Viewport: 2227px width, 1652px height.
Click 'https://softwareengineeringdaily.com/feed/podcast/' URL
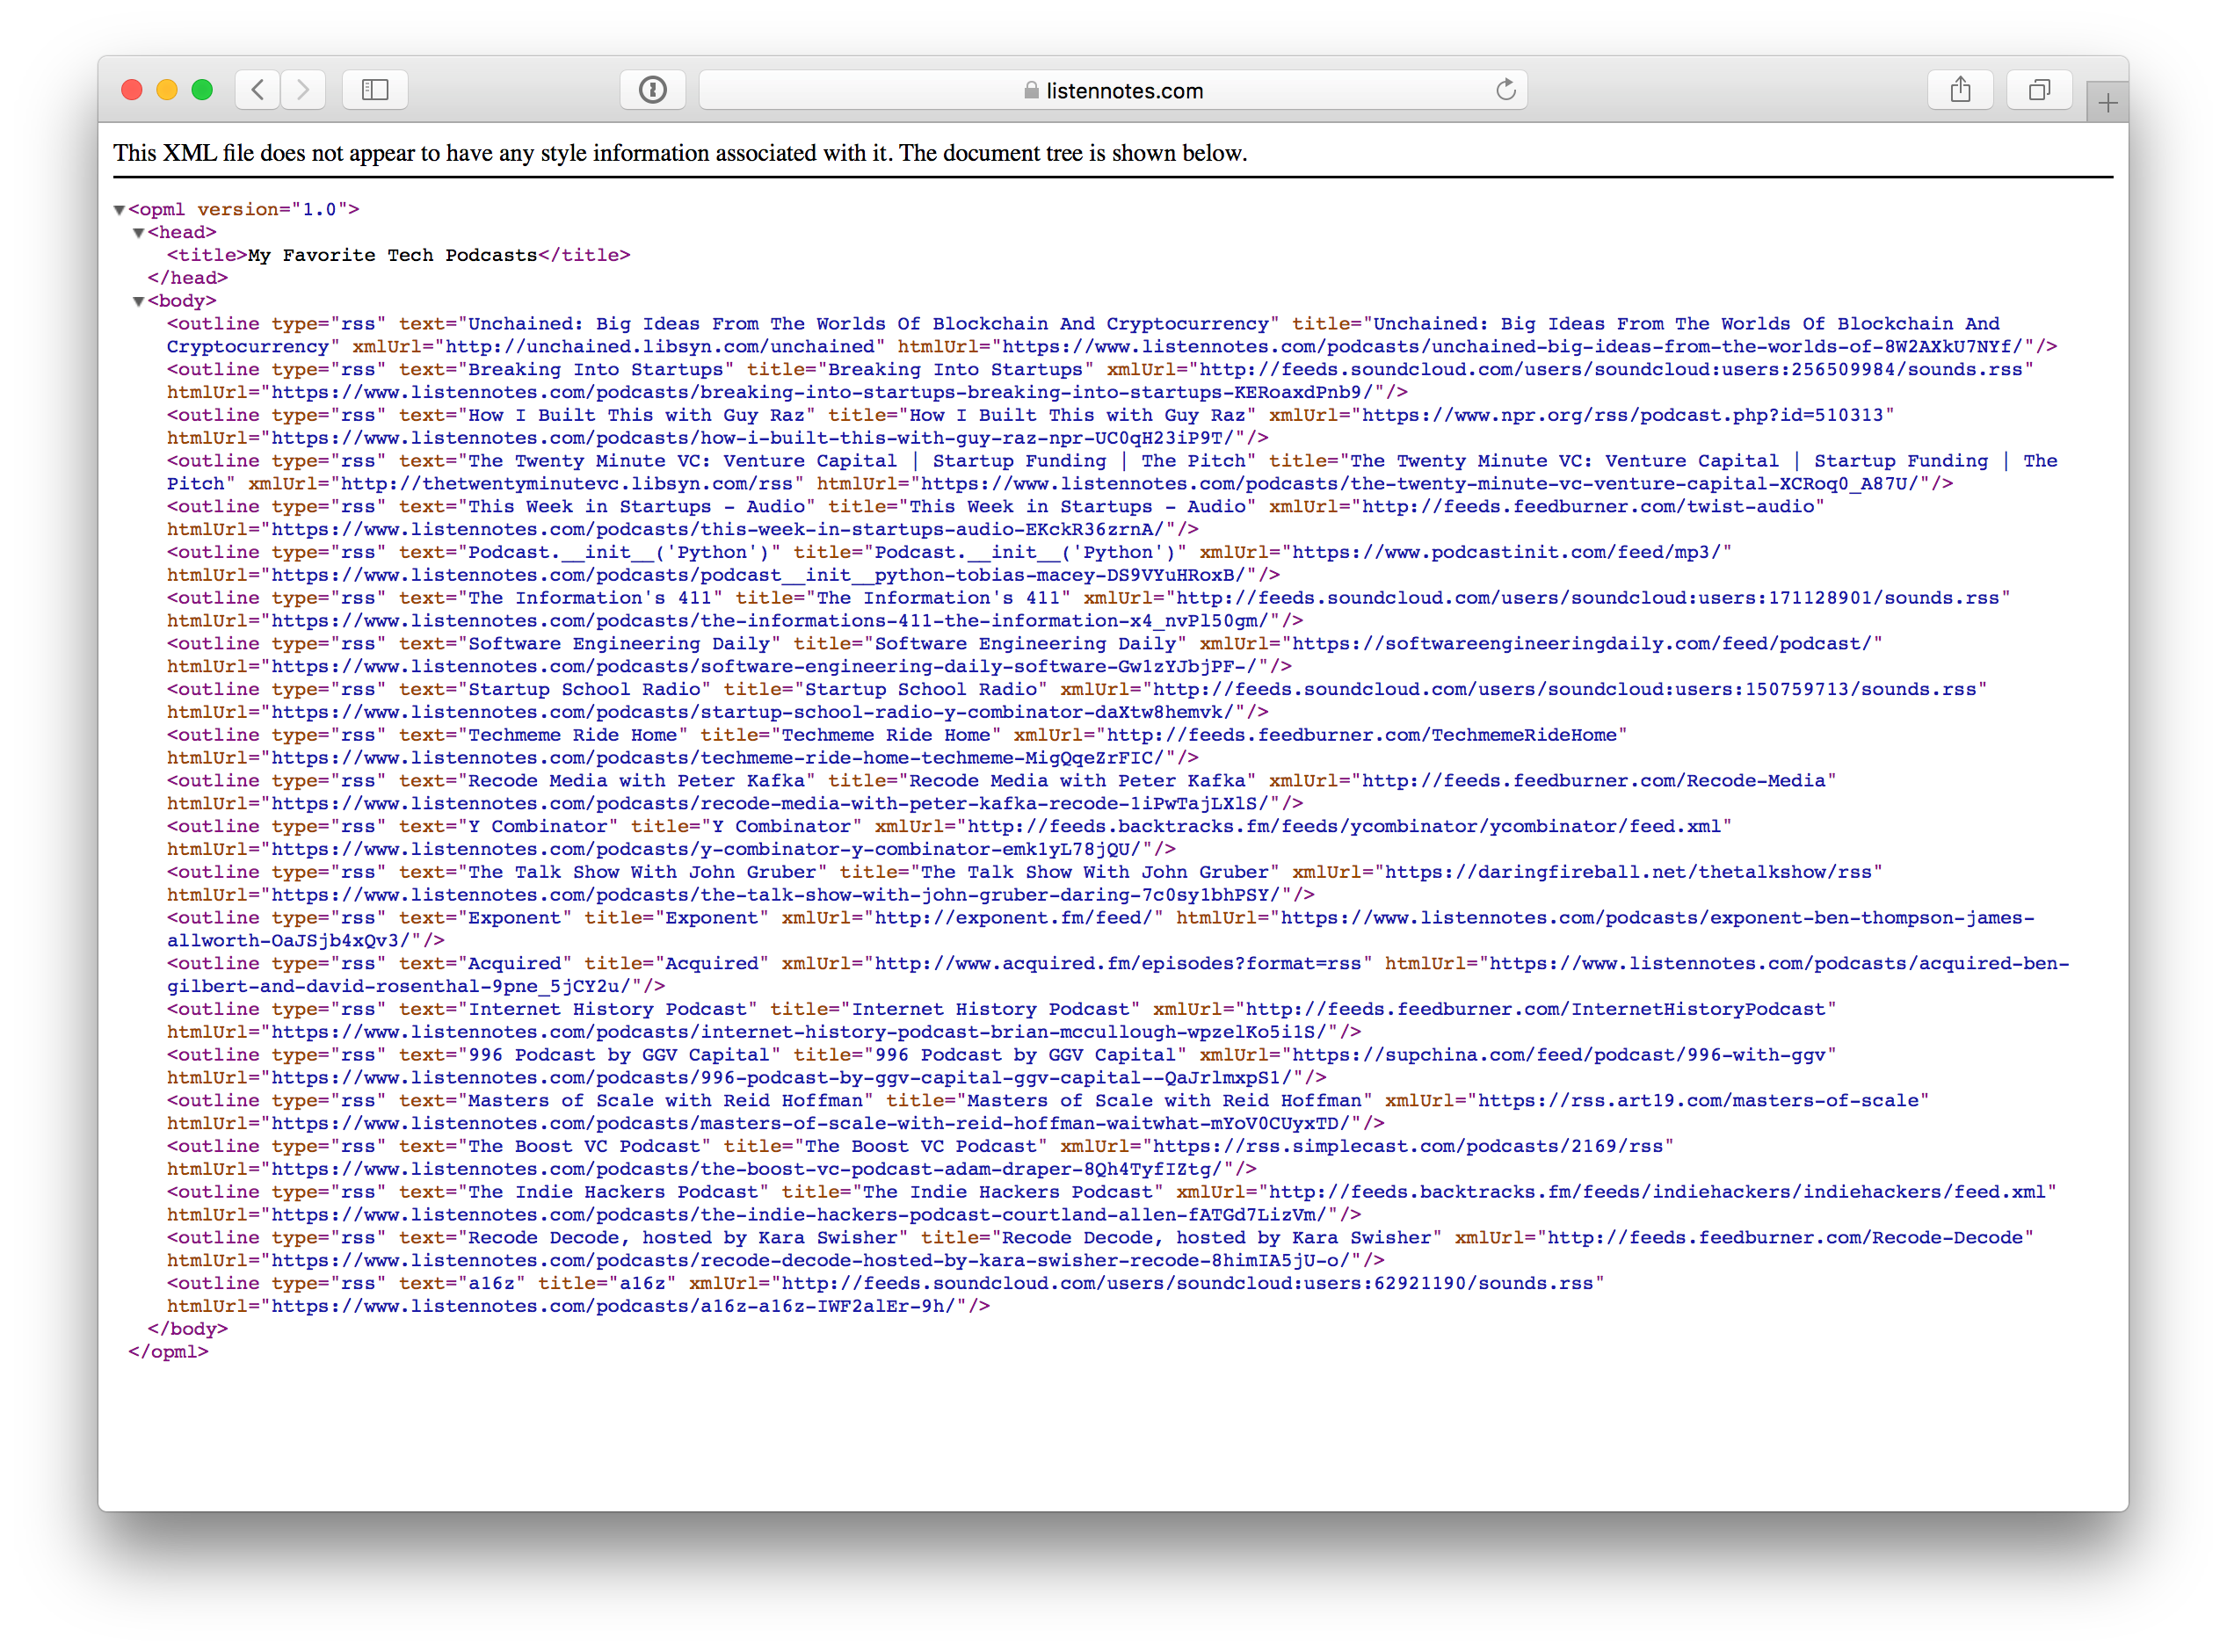coord(1582,644)
